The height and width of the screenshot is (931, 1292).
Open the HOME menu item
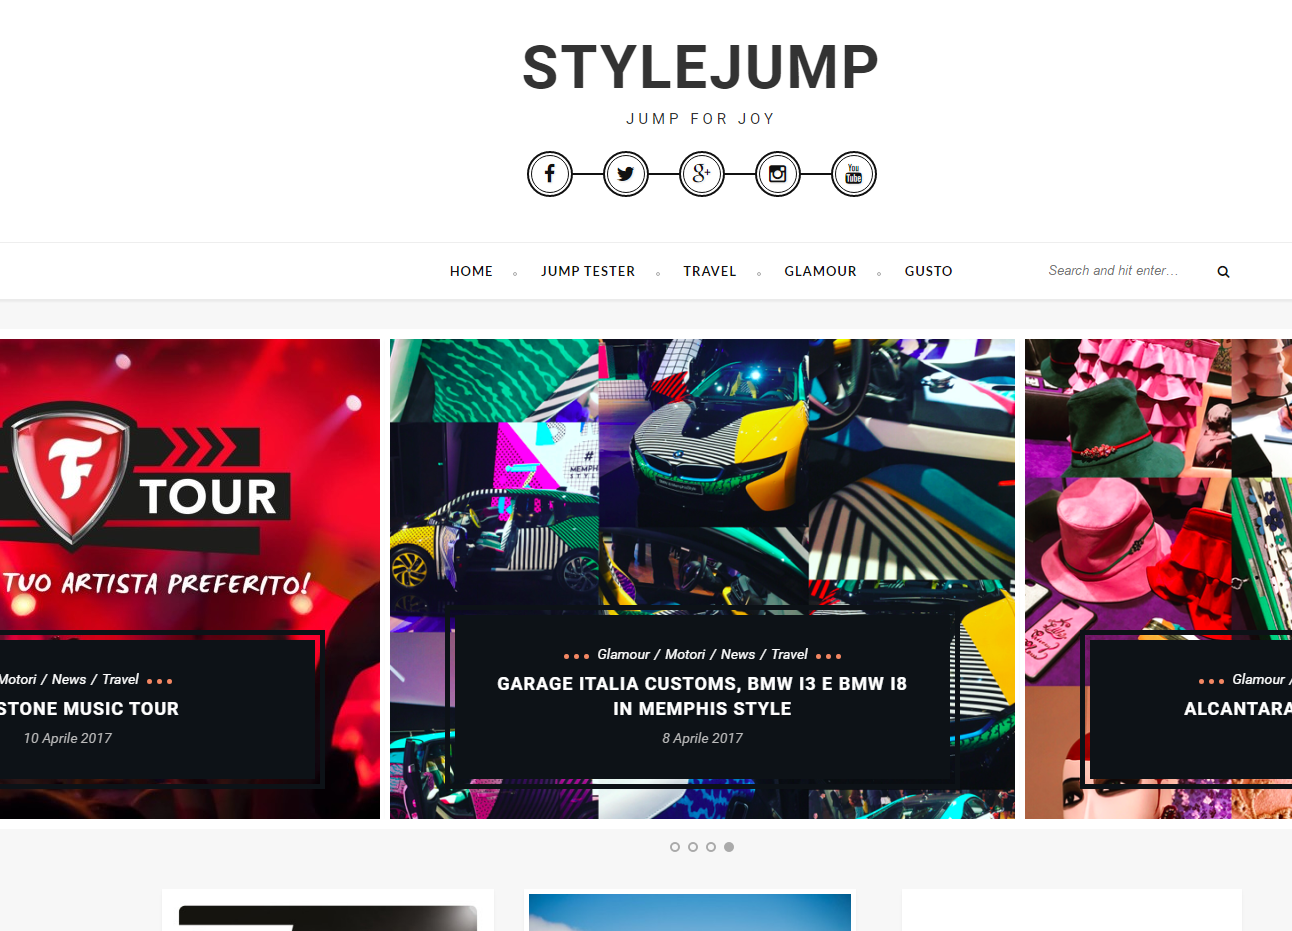pyautogui.click(x=471, y=271)
